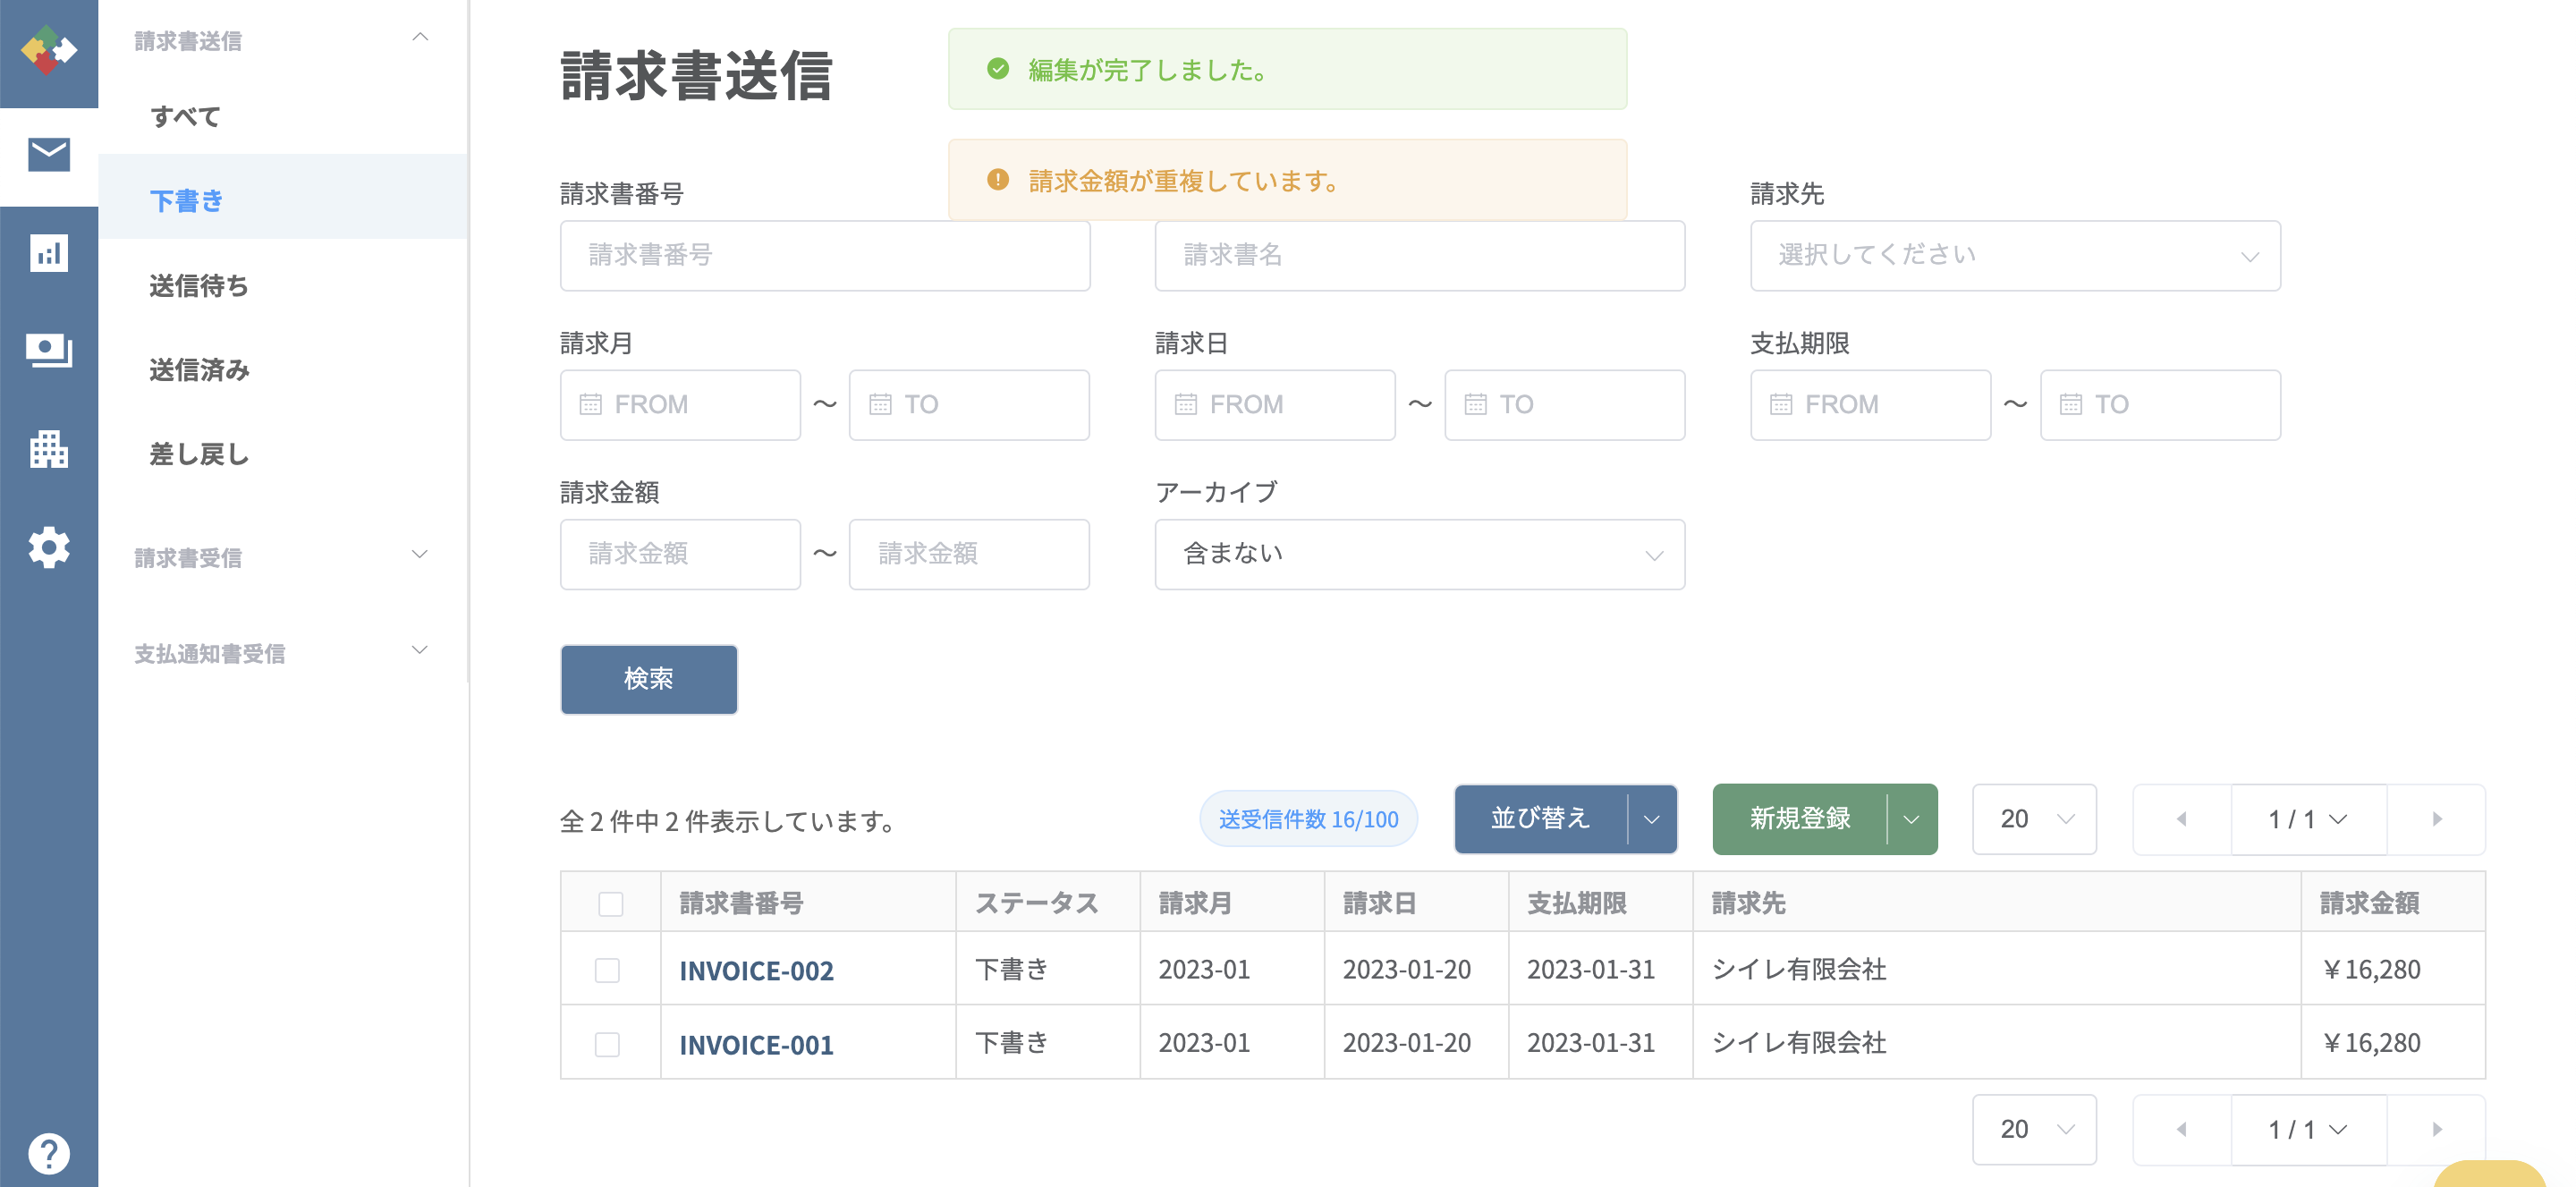Screen dimensions: 2576x1187
Task: Open bottom page selector 1 / 1
Action: [2308, 1129]
